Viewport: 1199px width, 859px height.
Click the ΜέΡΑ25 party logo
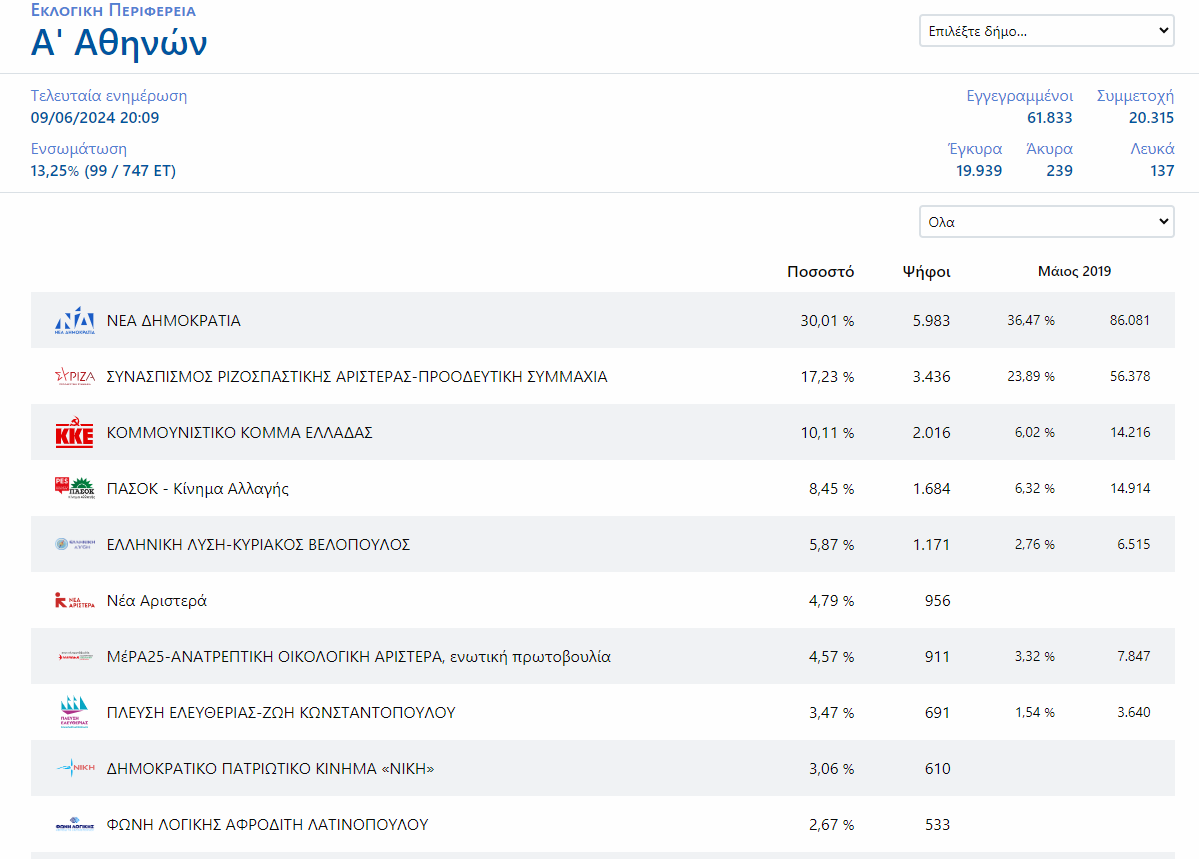74,657
